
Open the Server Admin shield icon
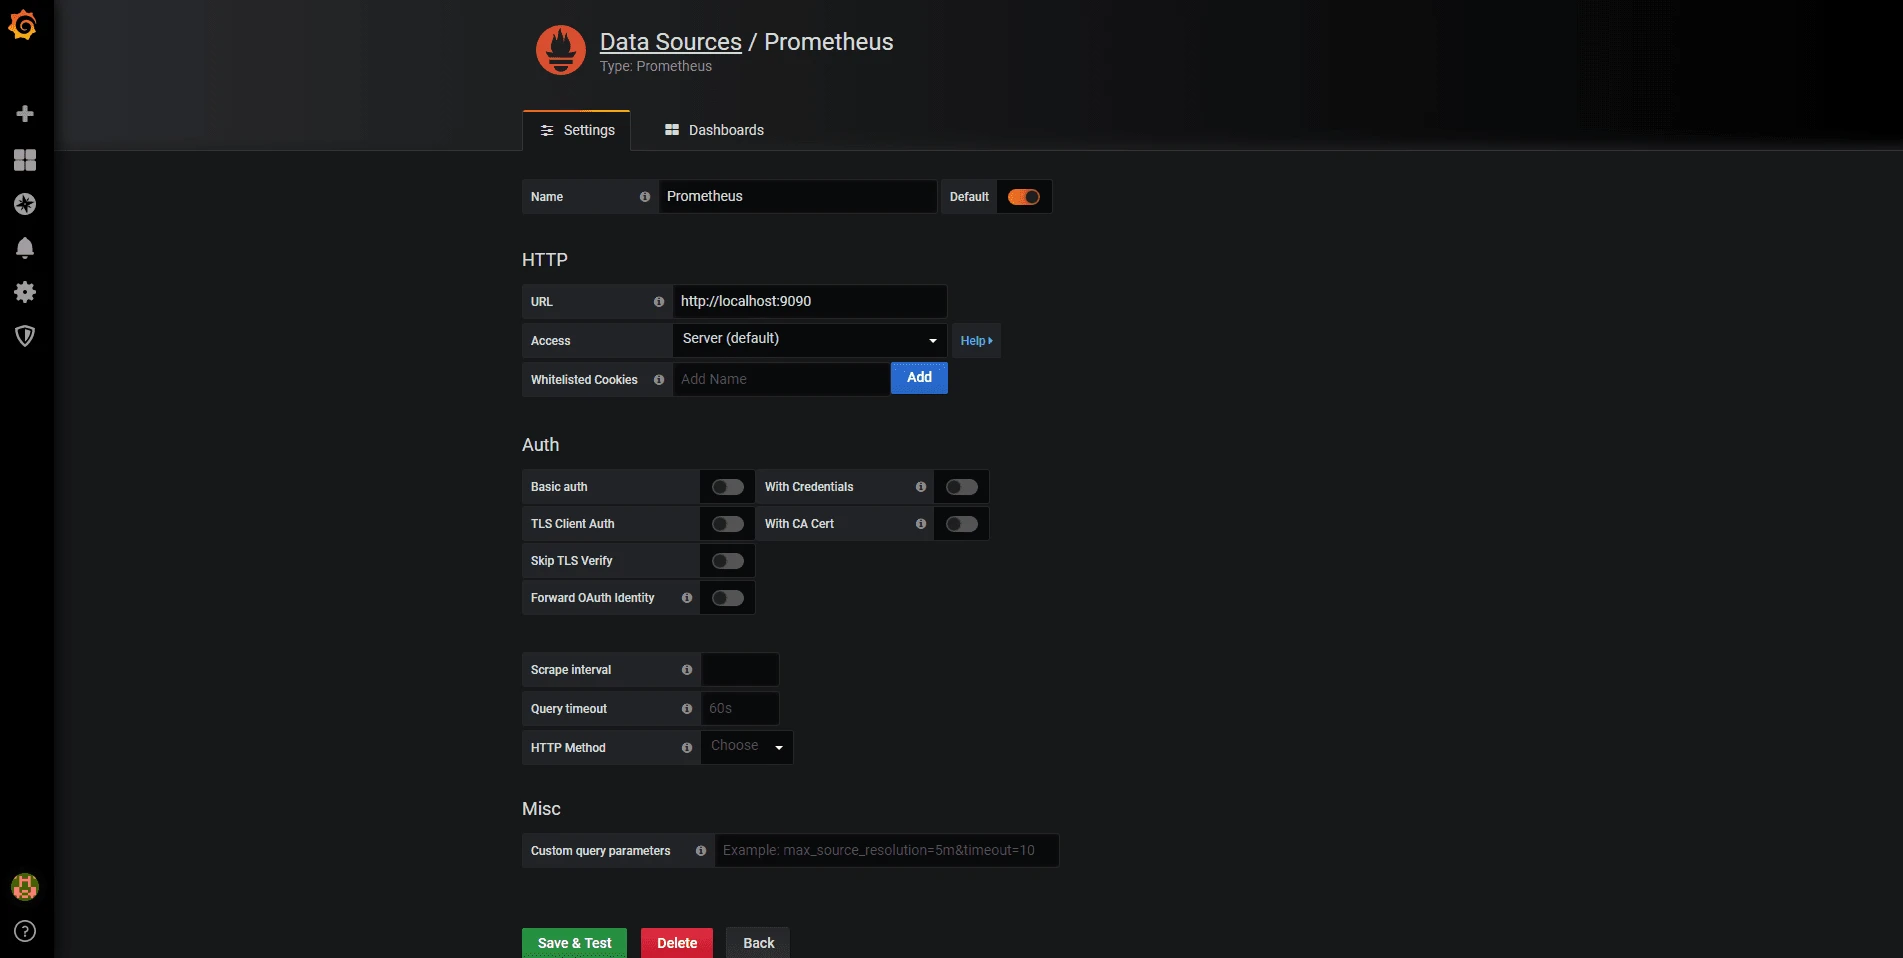[x=25, y=336]
